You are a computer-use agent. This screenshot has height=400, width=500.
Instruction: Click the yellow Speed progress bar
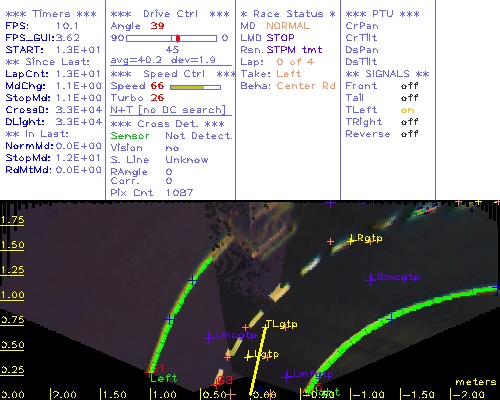pos(195,87)
